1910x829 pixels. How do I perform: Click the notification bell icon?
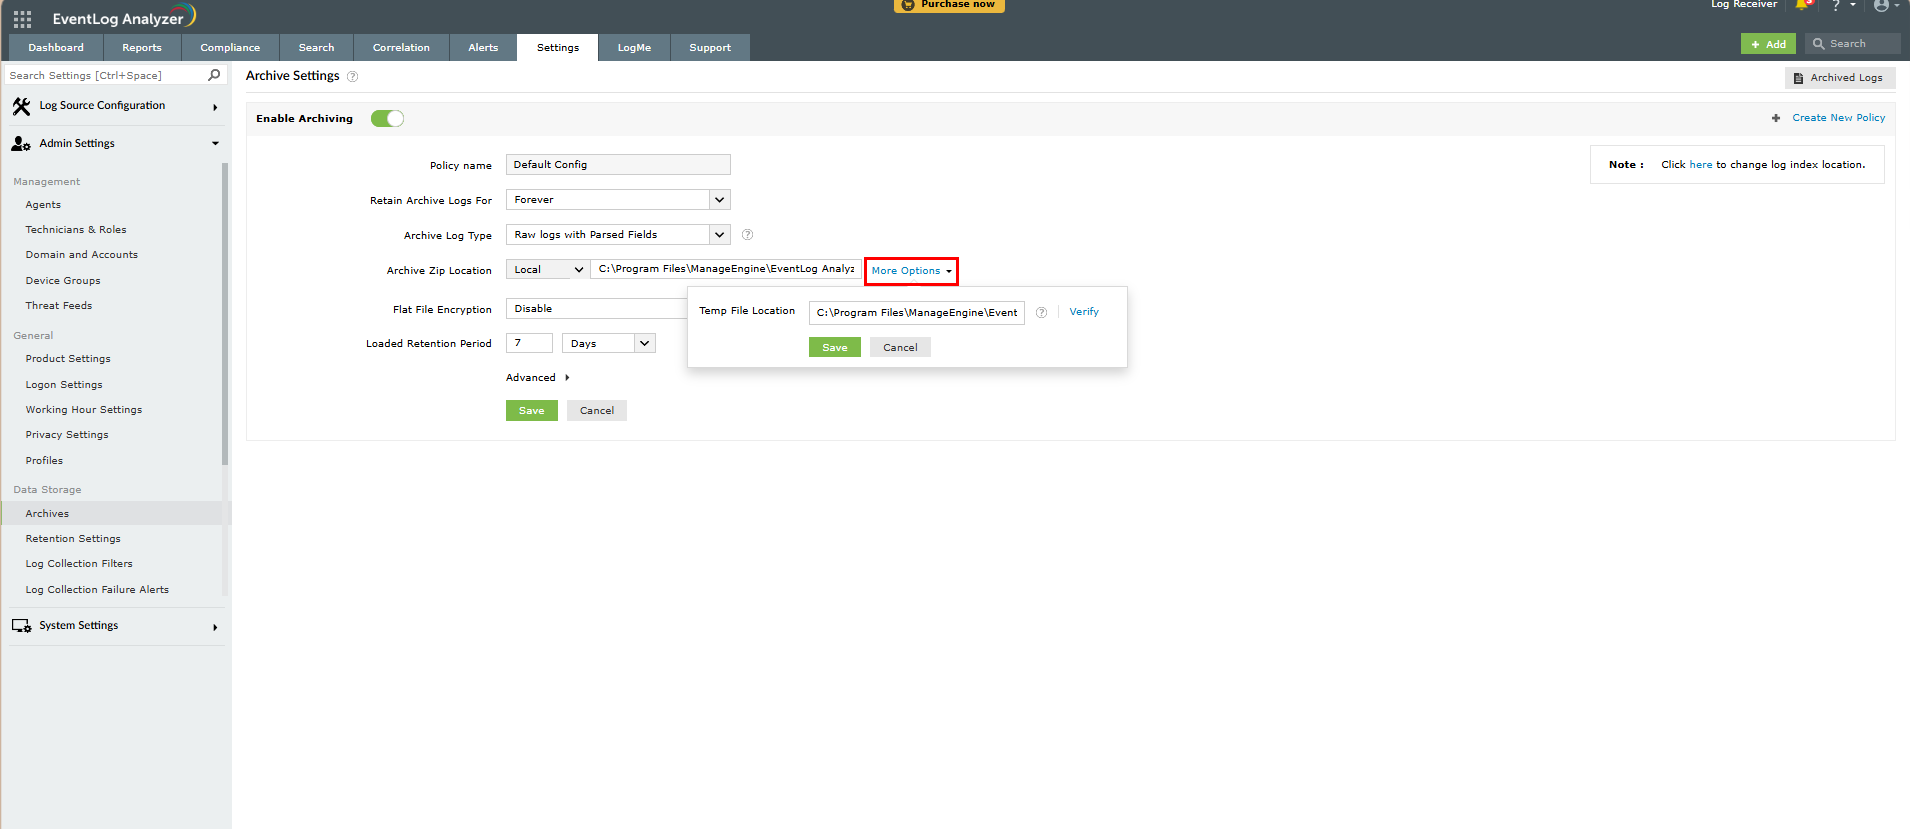coord(1802,5)
